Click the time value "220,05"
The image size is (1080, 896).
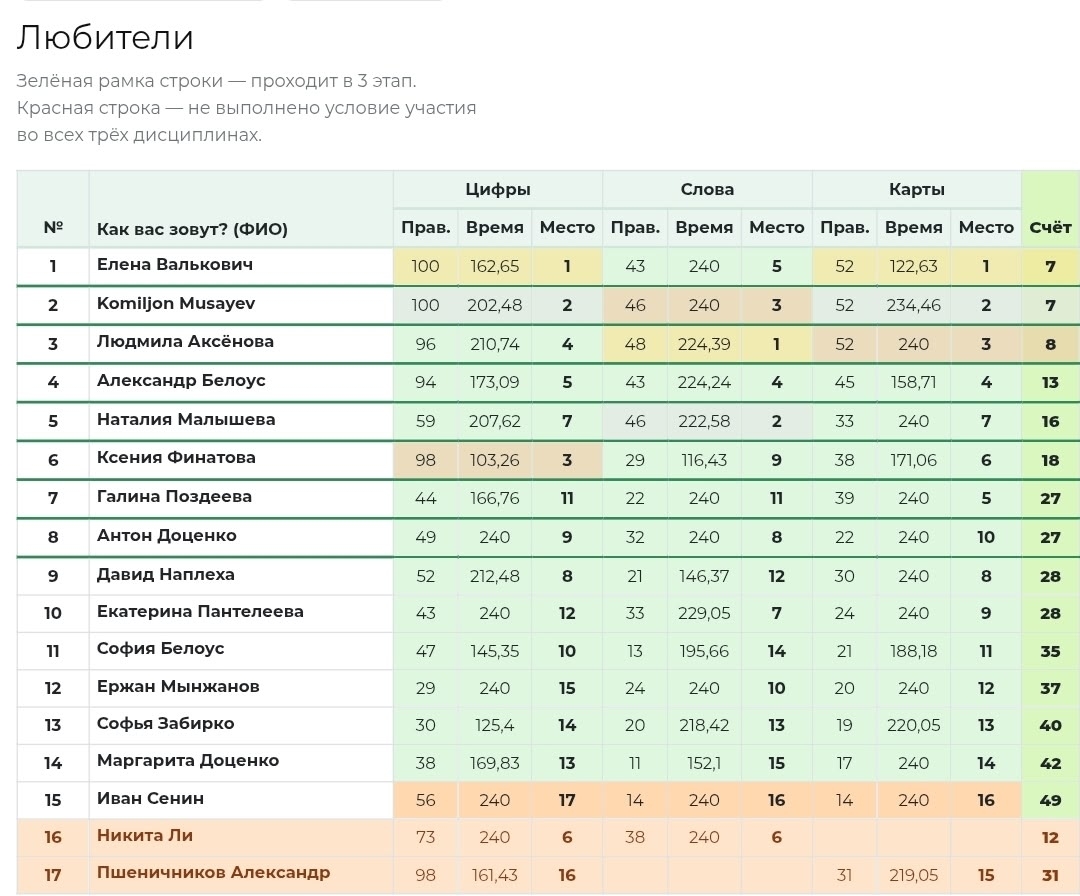coord(913,726)
